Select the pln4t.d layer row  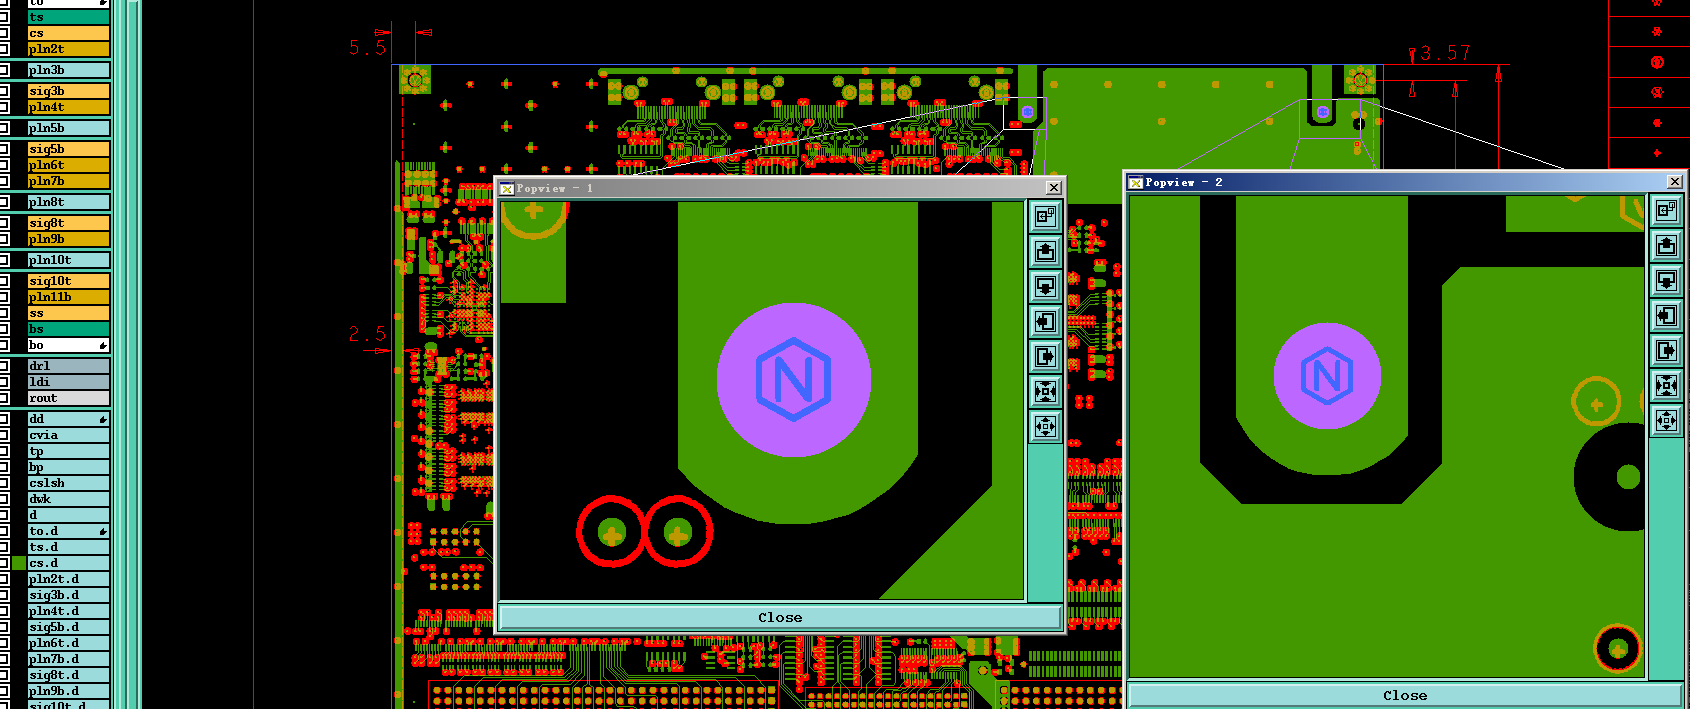[x=68, y=611]
